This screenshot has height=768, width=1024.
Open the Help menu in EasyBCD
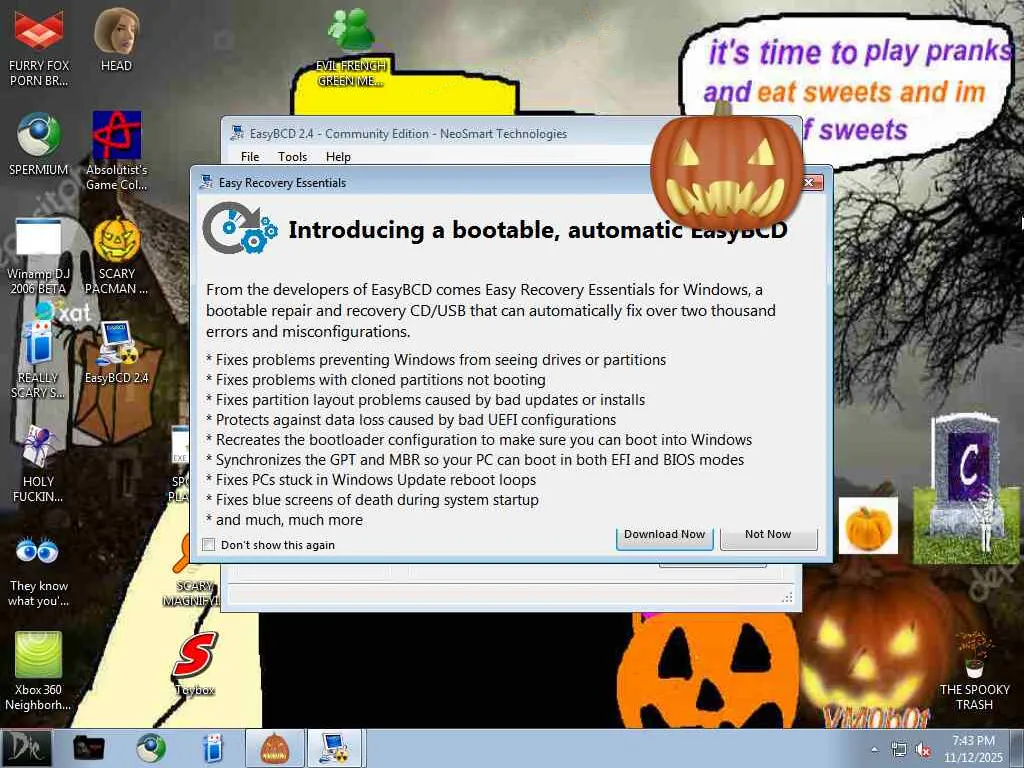pos(338,157)
